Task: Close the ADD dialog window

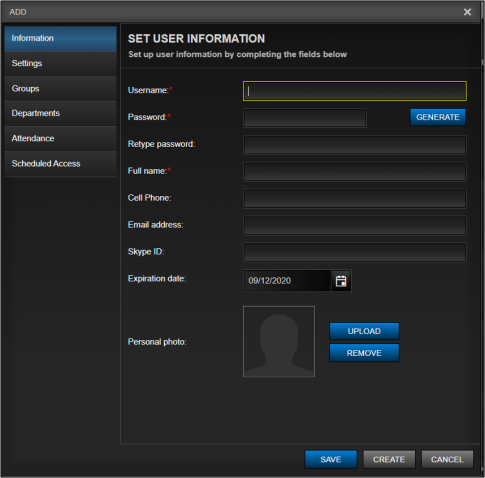Action: 467,12
